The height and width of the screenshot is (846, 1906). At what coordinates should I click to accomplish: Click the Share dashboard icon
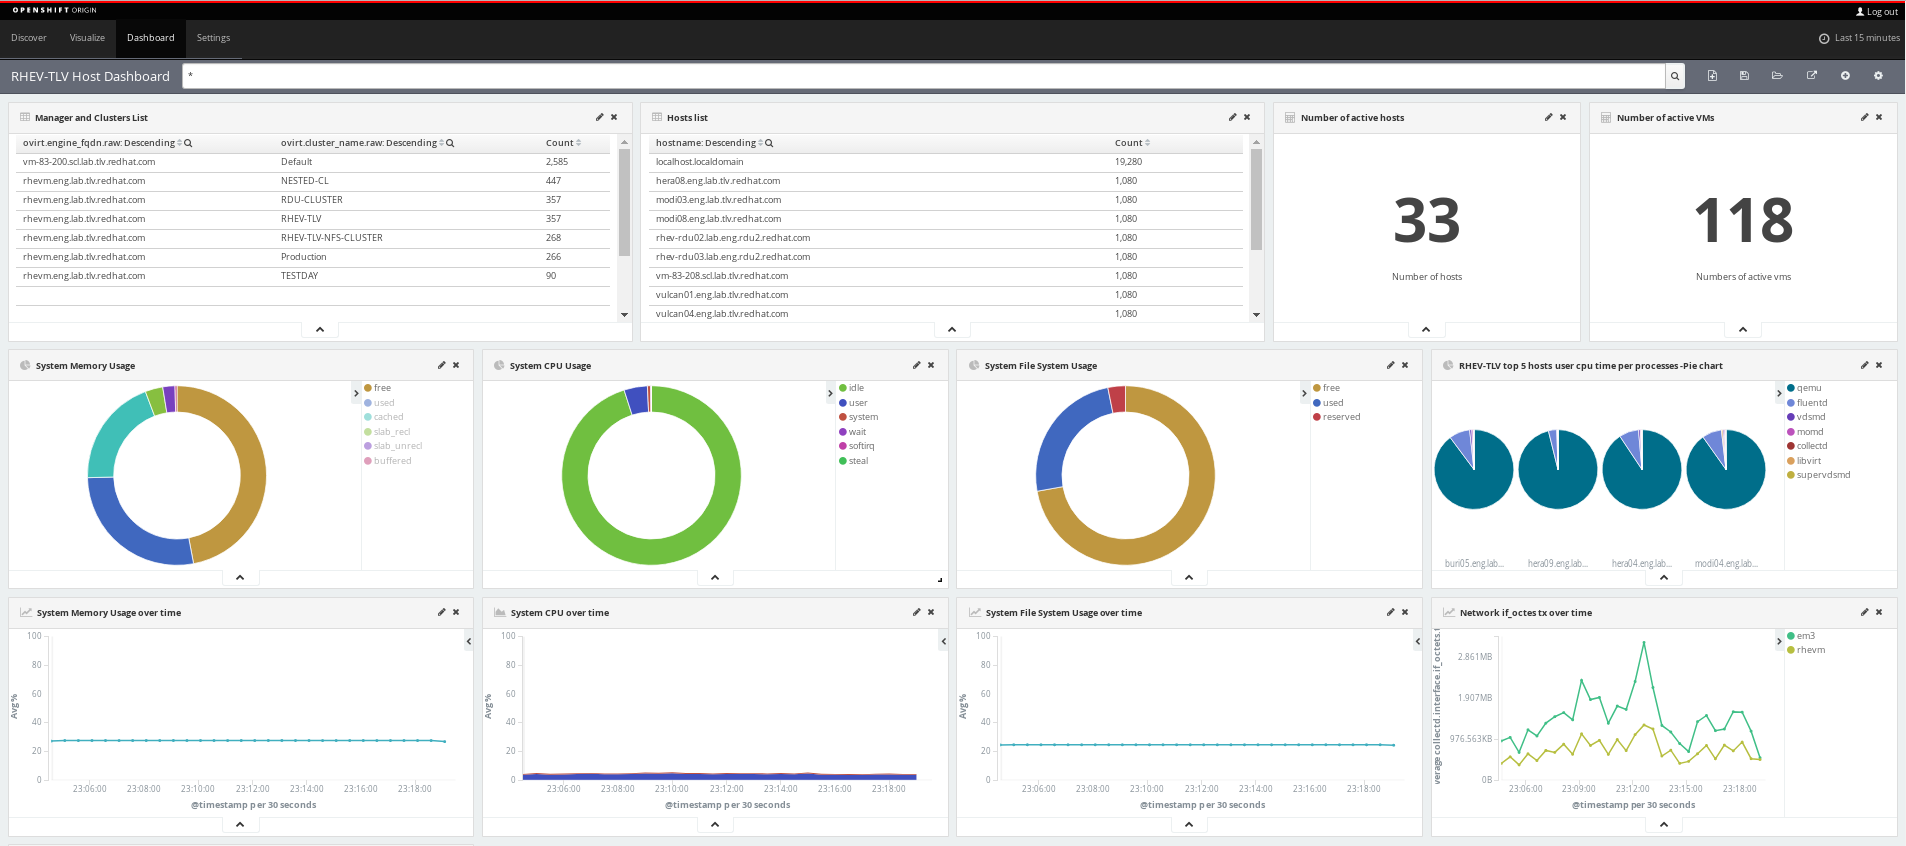tap(1811, 76)
